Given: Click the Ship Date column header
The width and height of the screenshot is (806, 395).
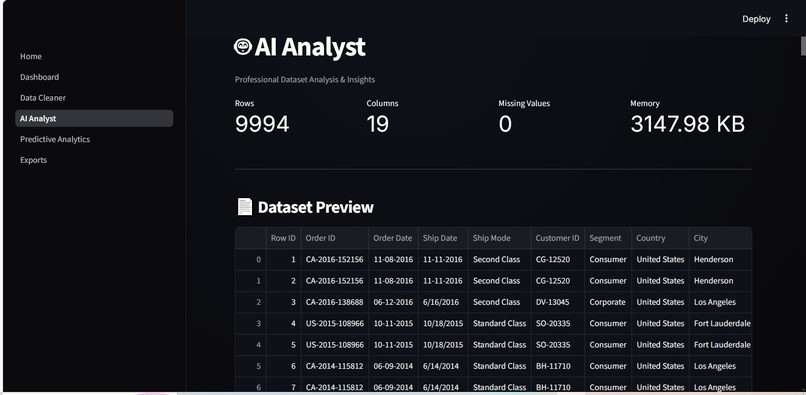Looking at the screenshot, I should [x=443, y=238].
